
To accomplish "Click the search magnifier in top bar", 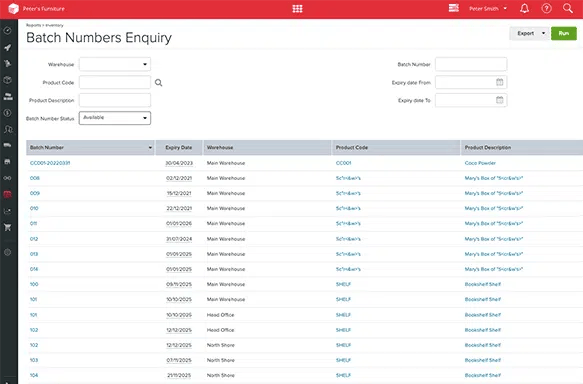I will (x=568, y=8).
